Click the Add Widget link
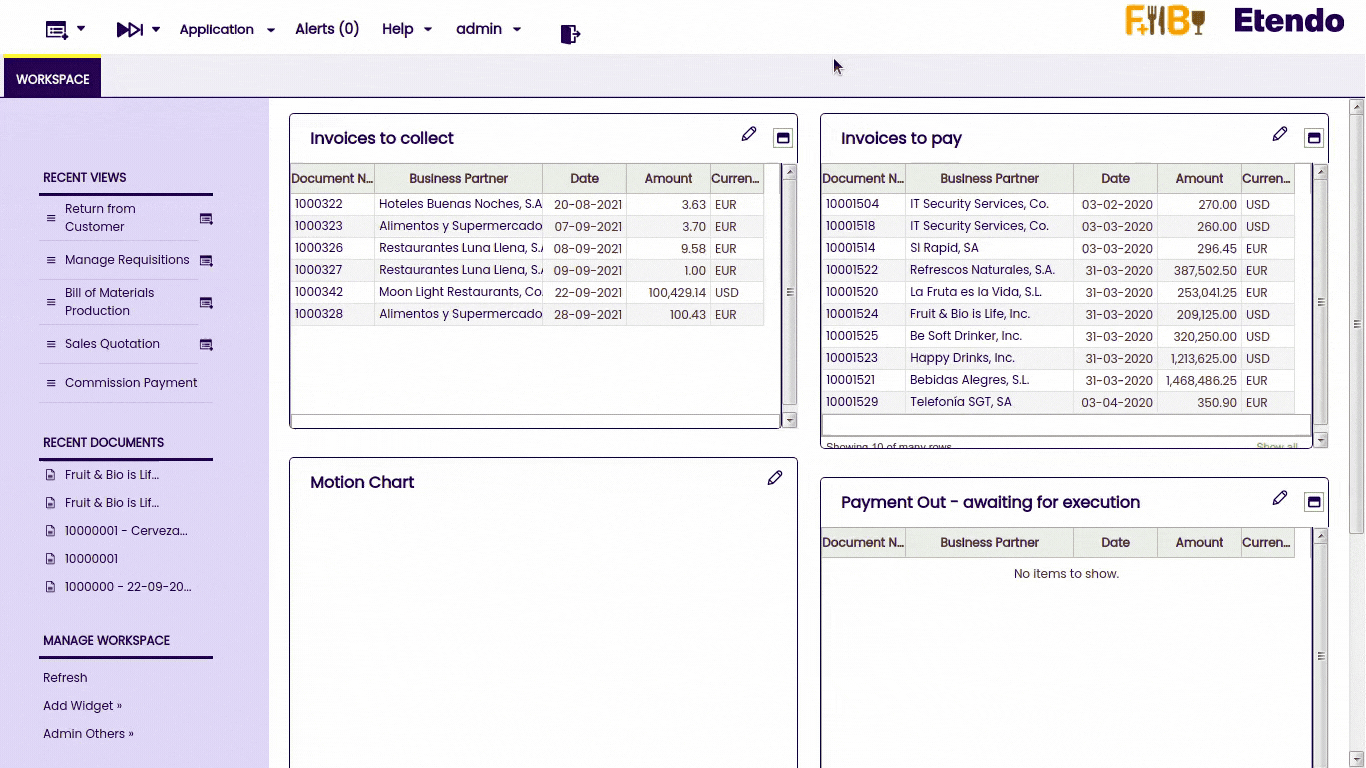 click(82, 706)
